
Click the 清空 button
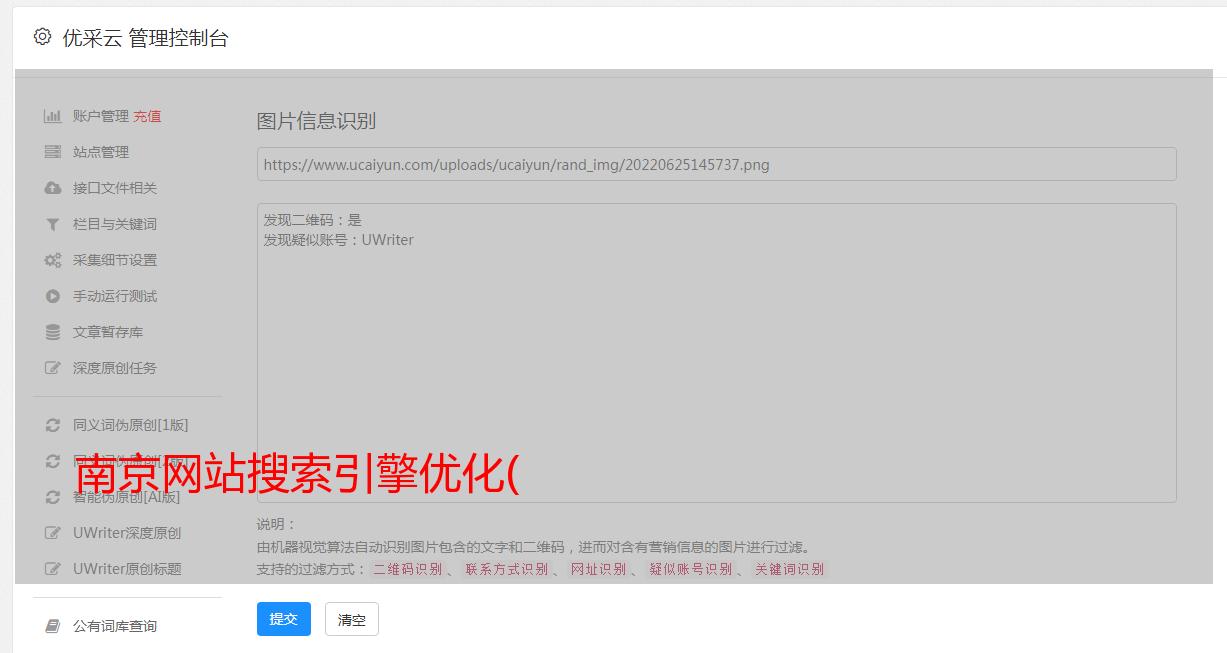coord(352,619)
